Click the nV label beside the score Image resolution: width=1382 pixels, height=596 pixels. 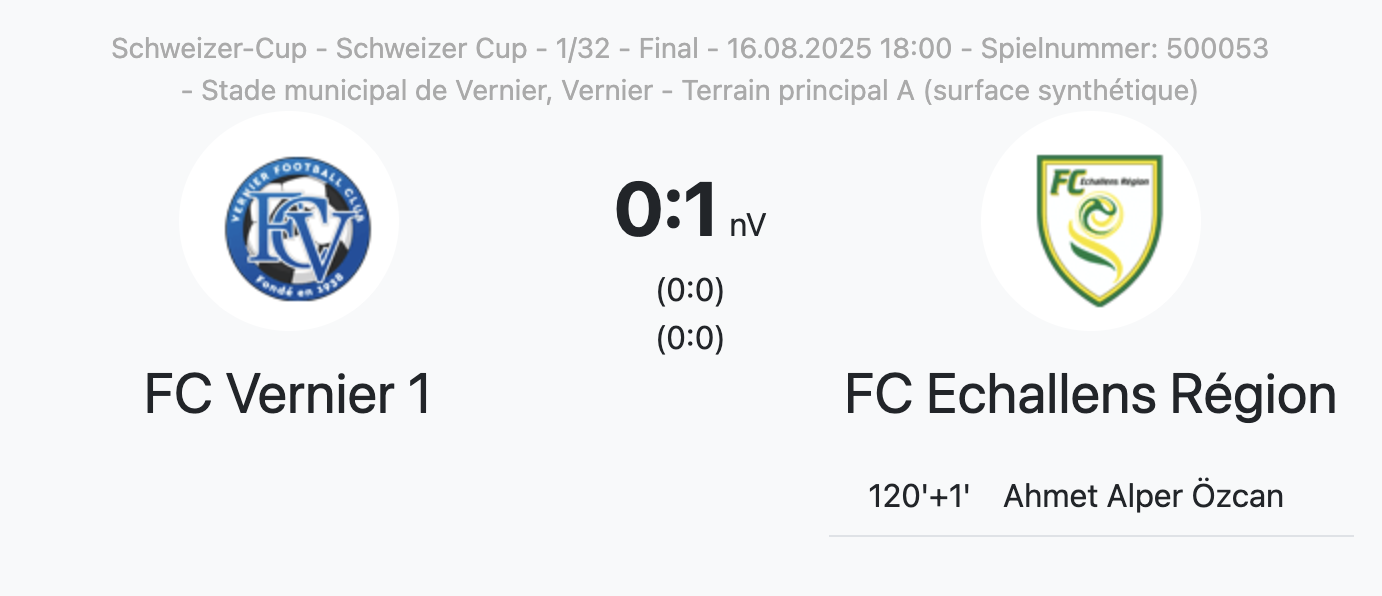[747, 224]
